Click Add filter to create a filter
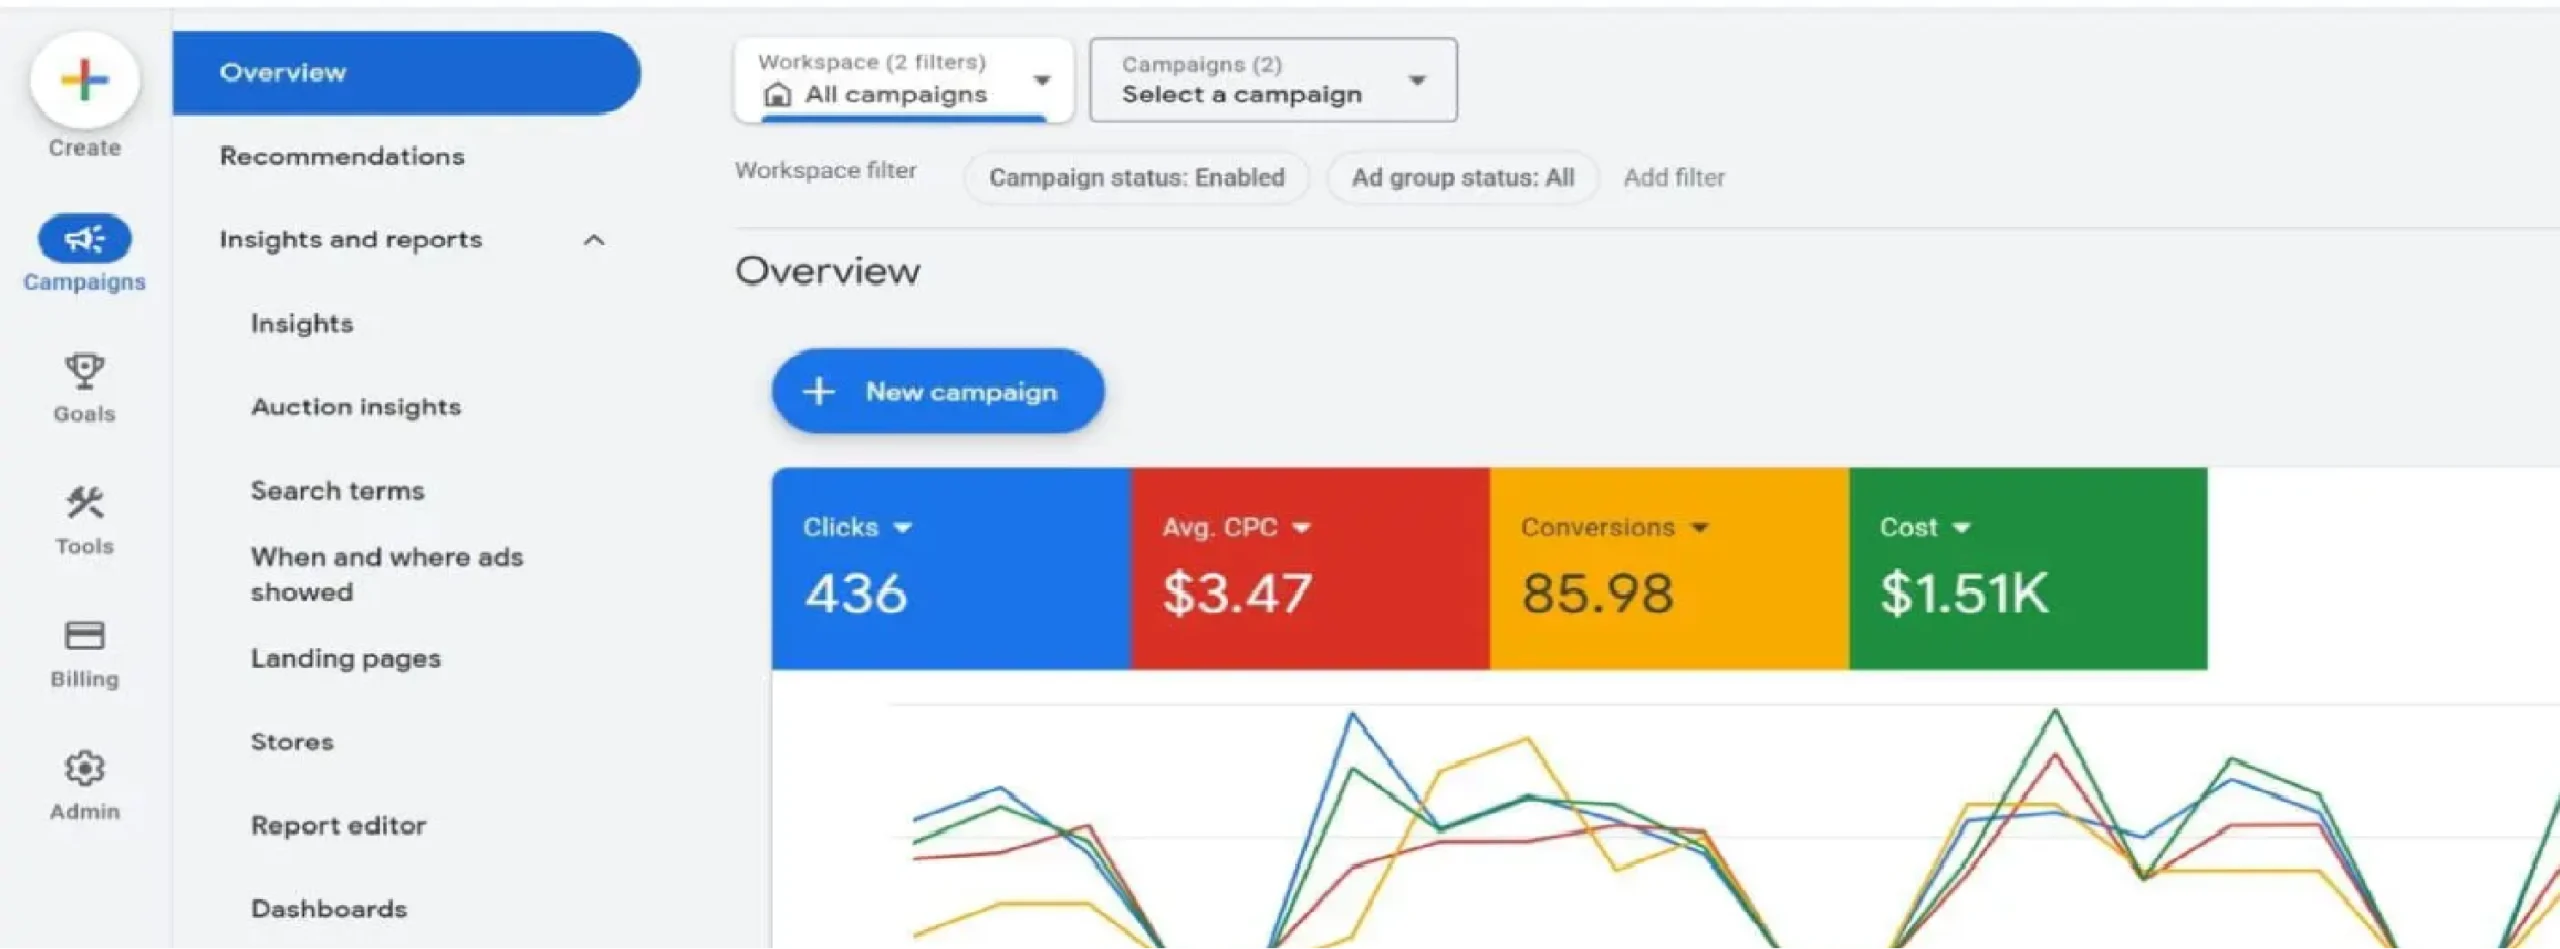2560x949 pixels. coord(1675,177)
